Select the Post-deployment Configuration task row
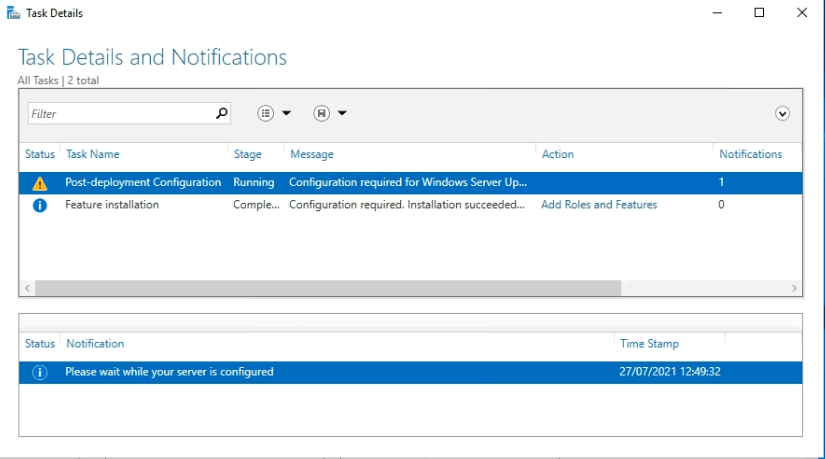The height and width of the screenshot is (459, 825). pos(143,183)
